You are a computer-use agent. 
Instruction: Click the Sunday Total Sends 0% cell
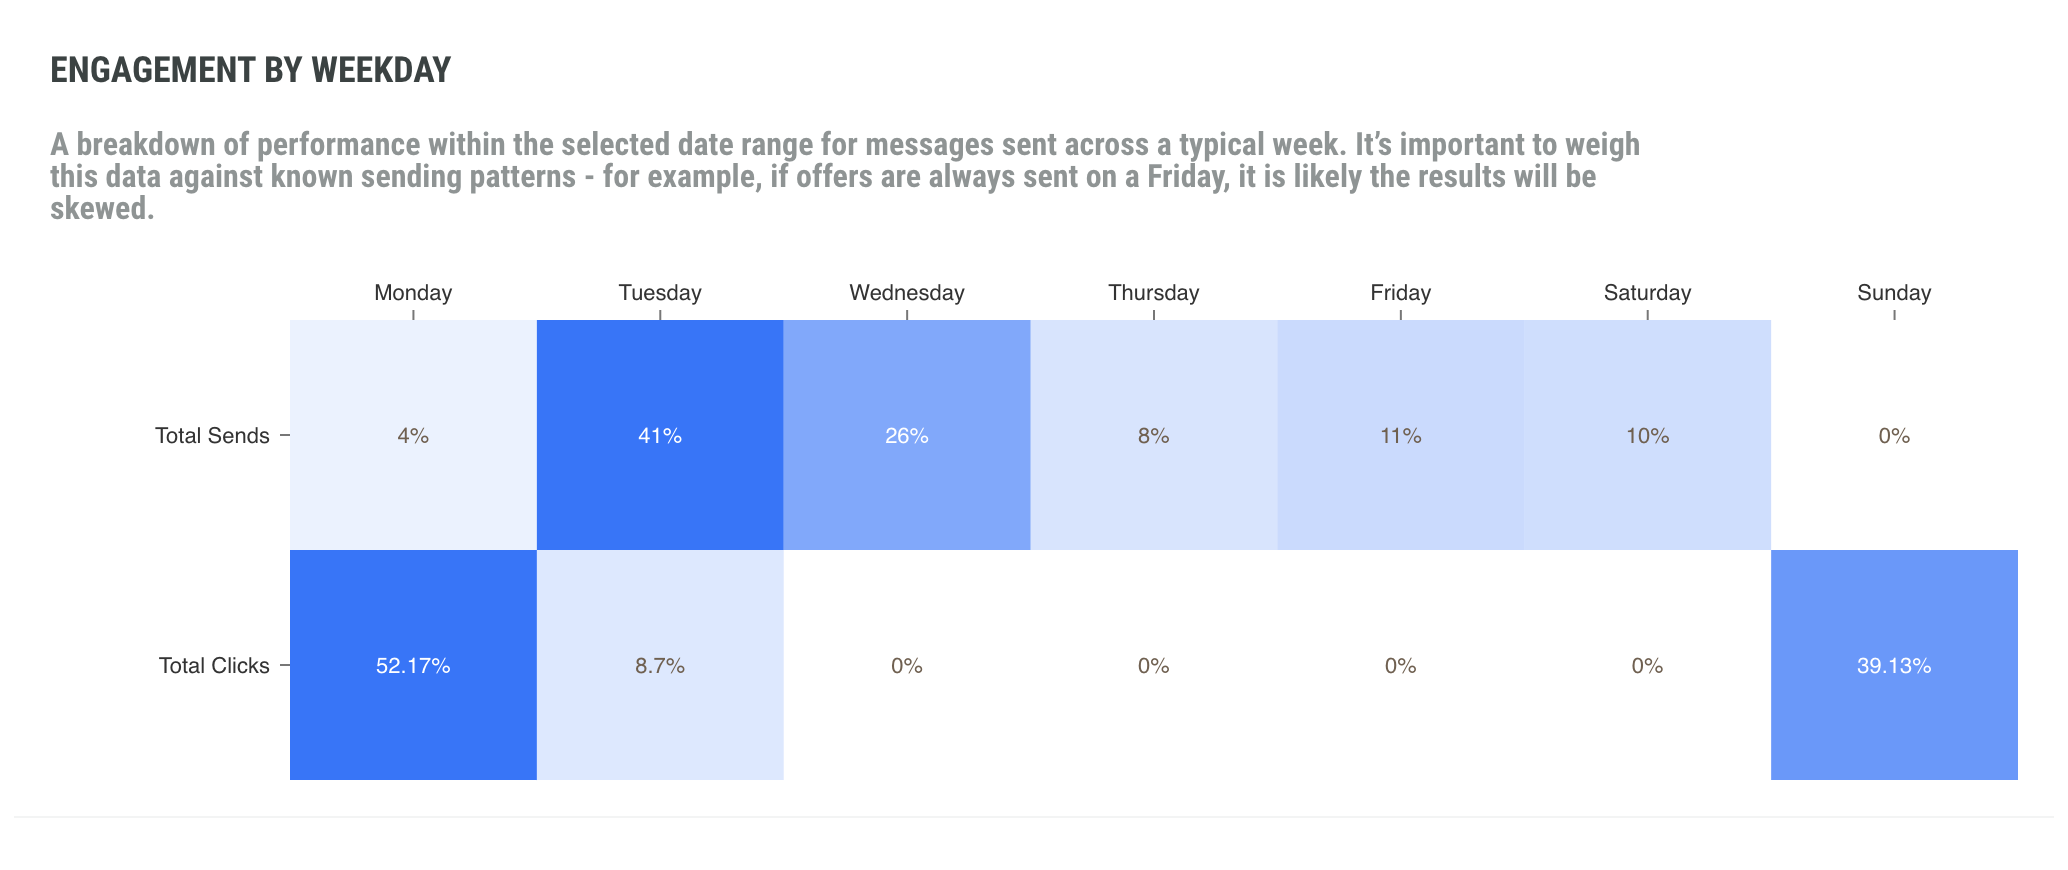(x=1894, y=435)
